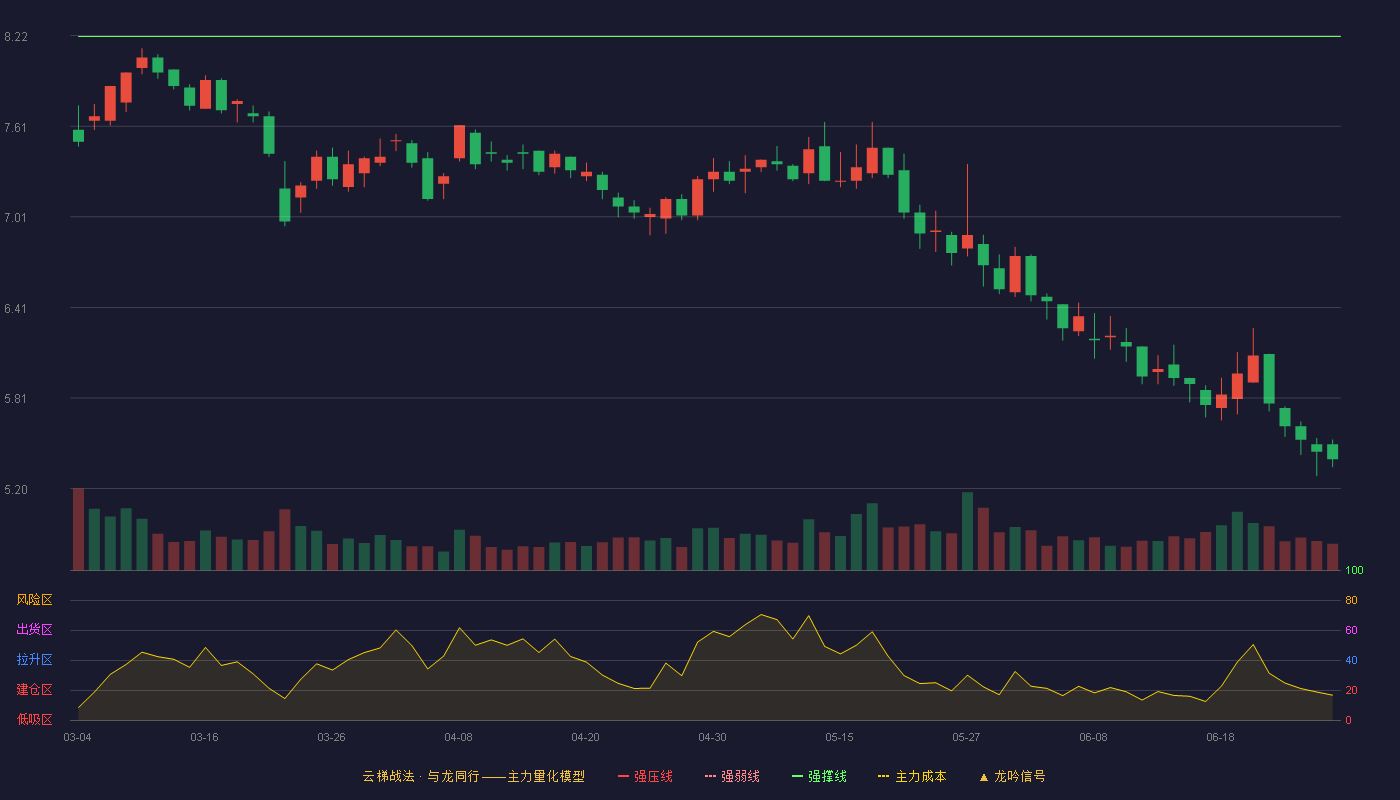Click the 5.81 price axis label
The image size is (1400, 800).
[x=16, y=399]
